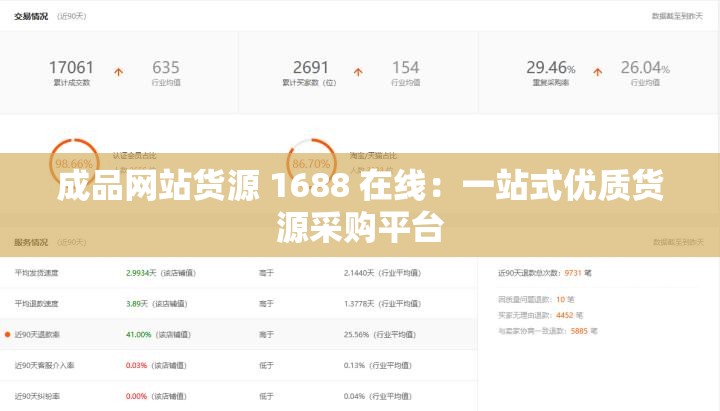Click the 635 行业均值 value
Viewport: 720px width, 411px height.
coord(166,68)
